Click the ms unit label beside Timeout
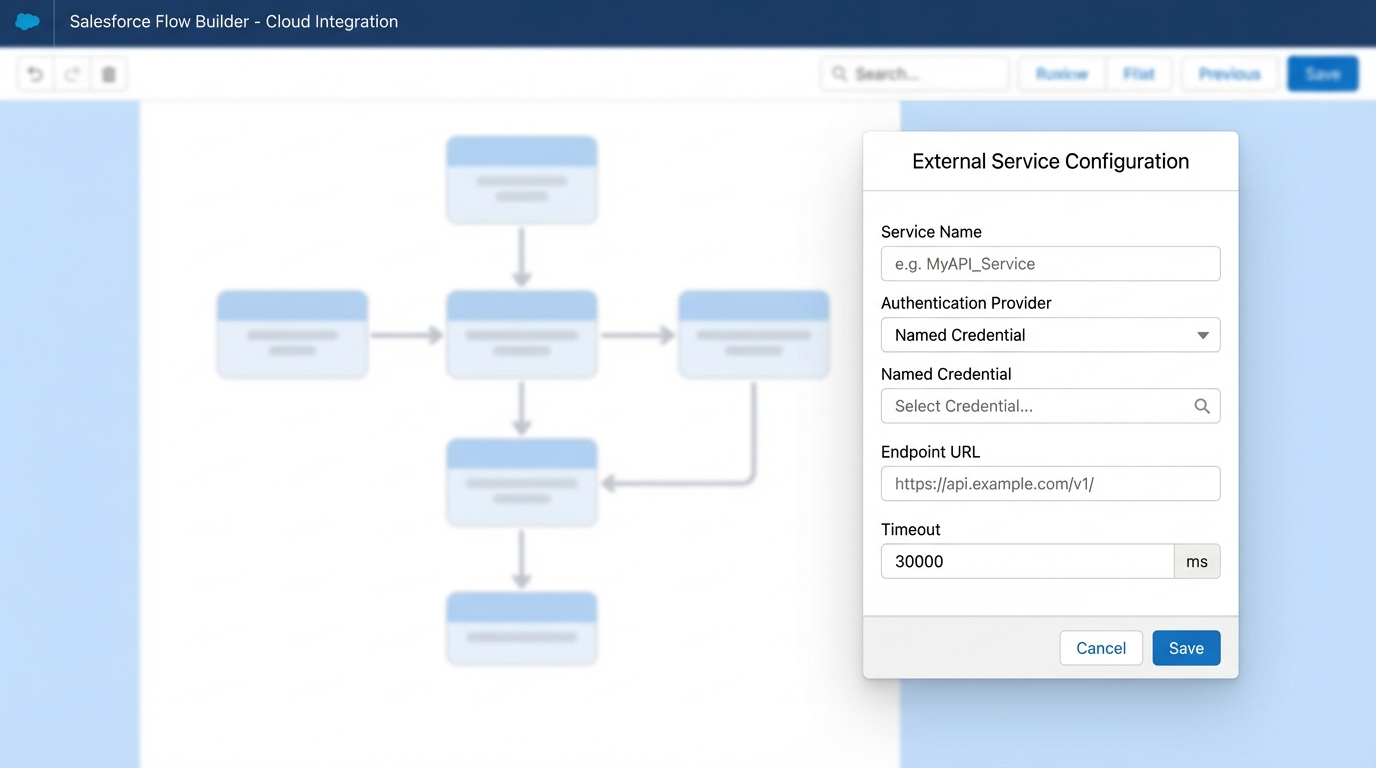This screenshot has width=1376, height=768. [x=1197, y=561]
